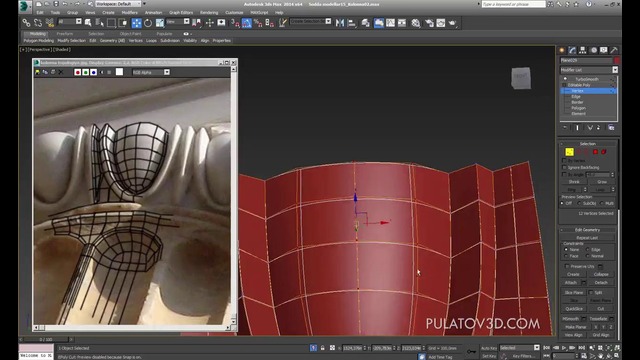Switch to Object Paint ribbon tab

(131, 34)
